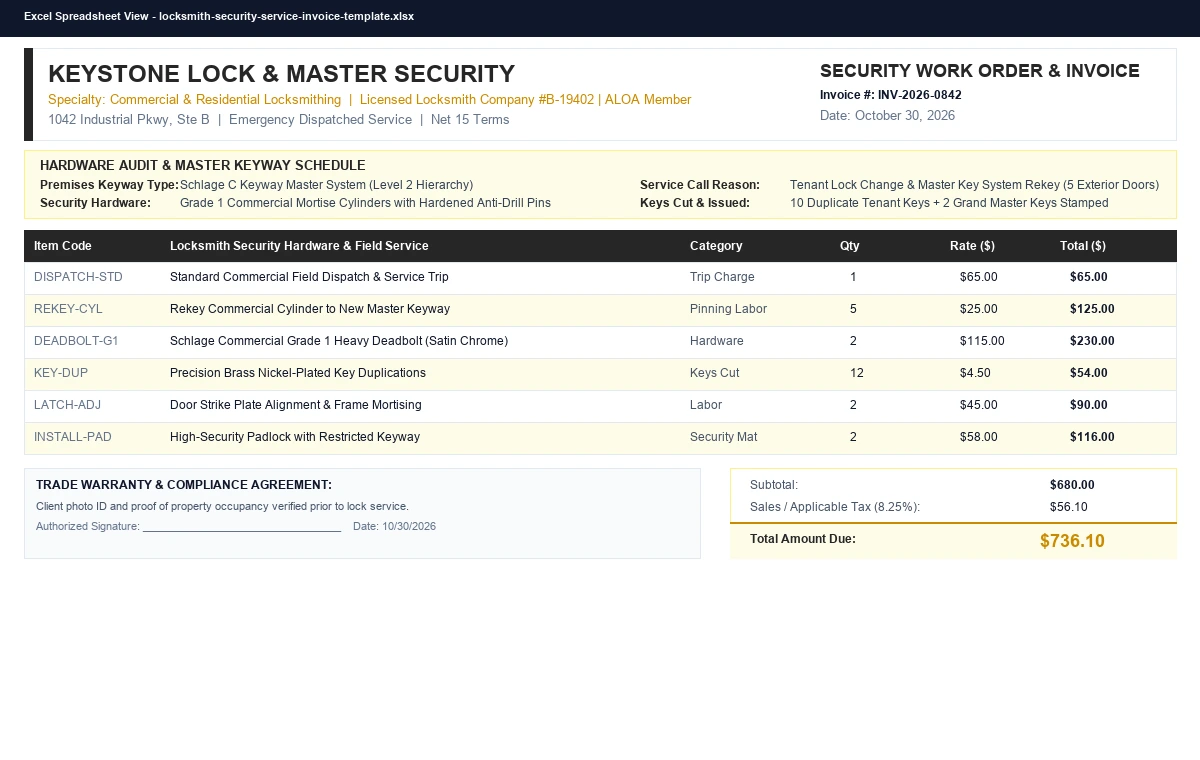Click the Keys Cut category cell
This screenshot has height=760, width=1200.
pyautogui.click(x=715, y=373)
